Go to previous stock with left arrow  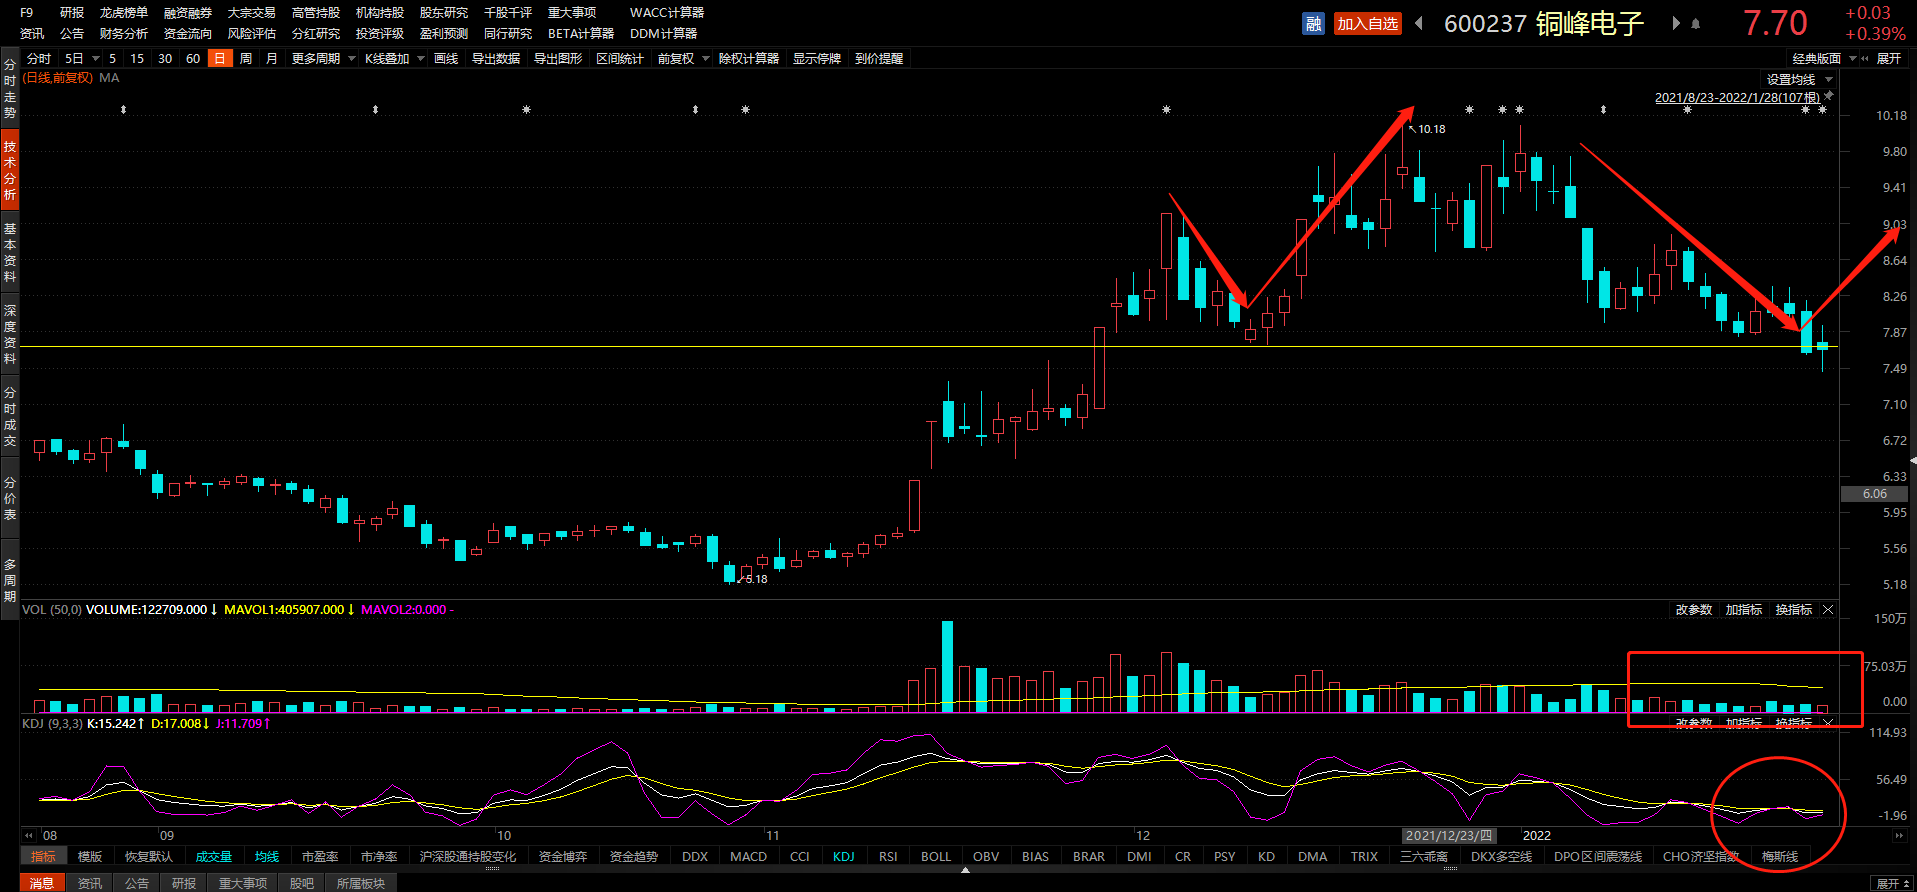[1419, 23]
